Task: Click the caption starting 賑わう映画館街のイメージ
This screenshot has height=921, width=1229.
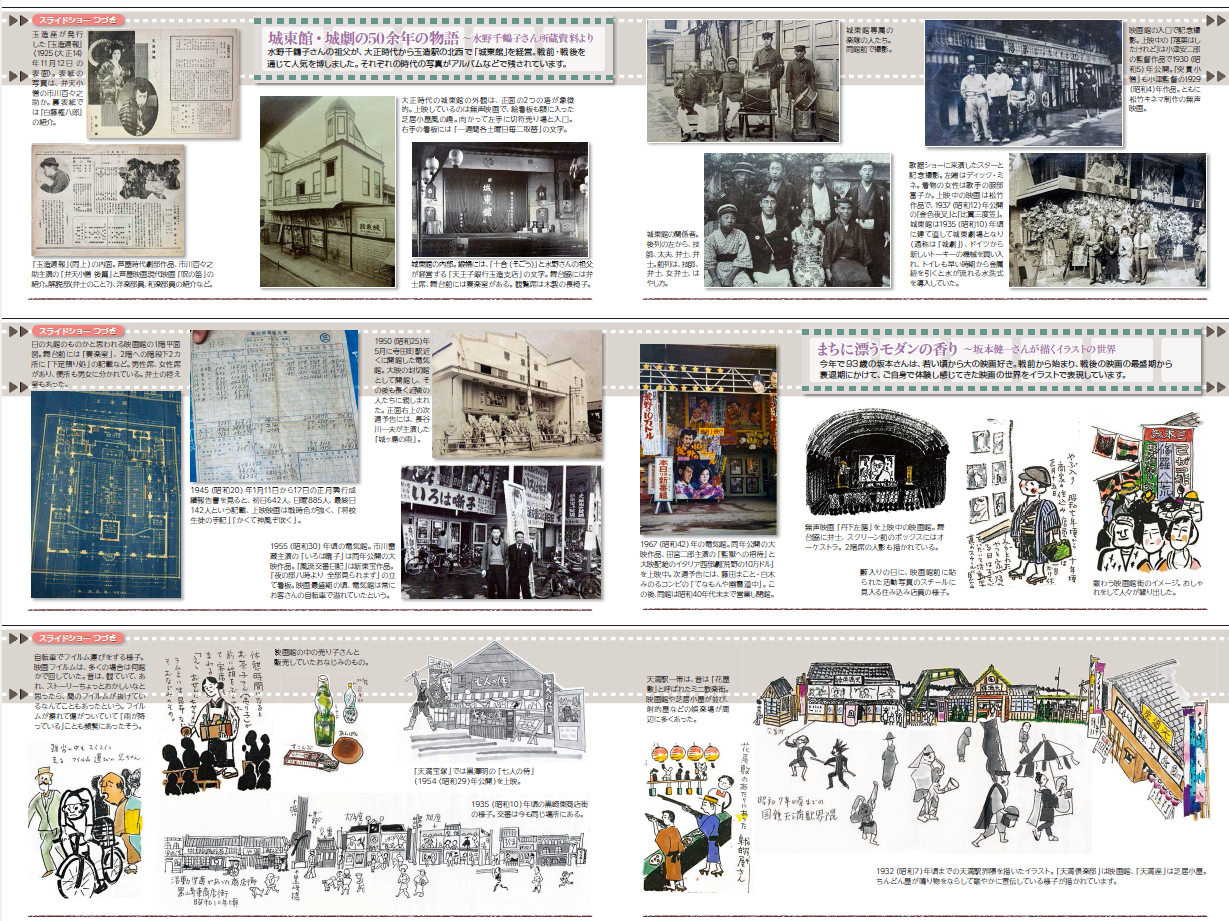Action: pyautogui.click(x=1148, y=587)
